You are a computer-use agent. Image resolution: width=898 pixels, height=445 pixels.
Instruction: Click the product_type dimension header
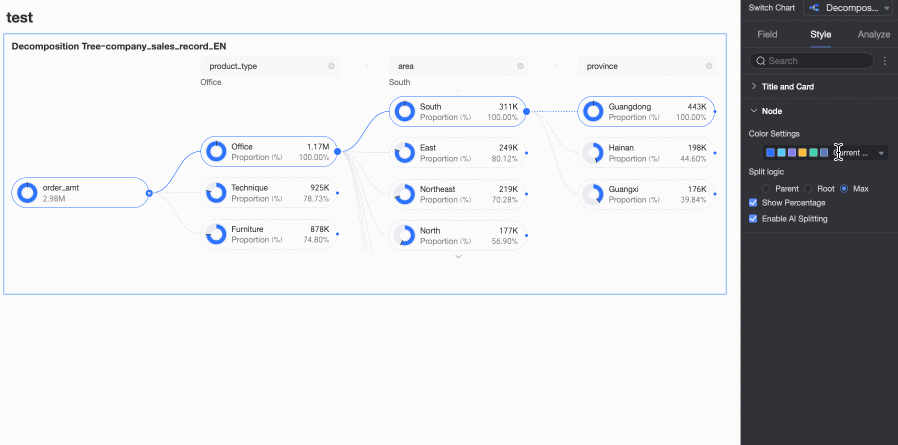[x=270, y=66]
